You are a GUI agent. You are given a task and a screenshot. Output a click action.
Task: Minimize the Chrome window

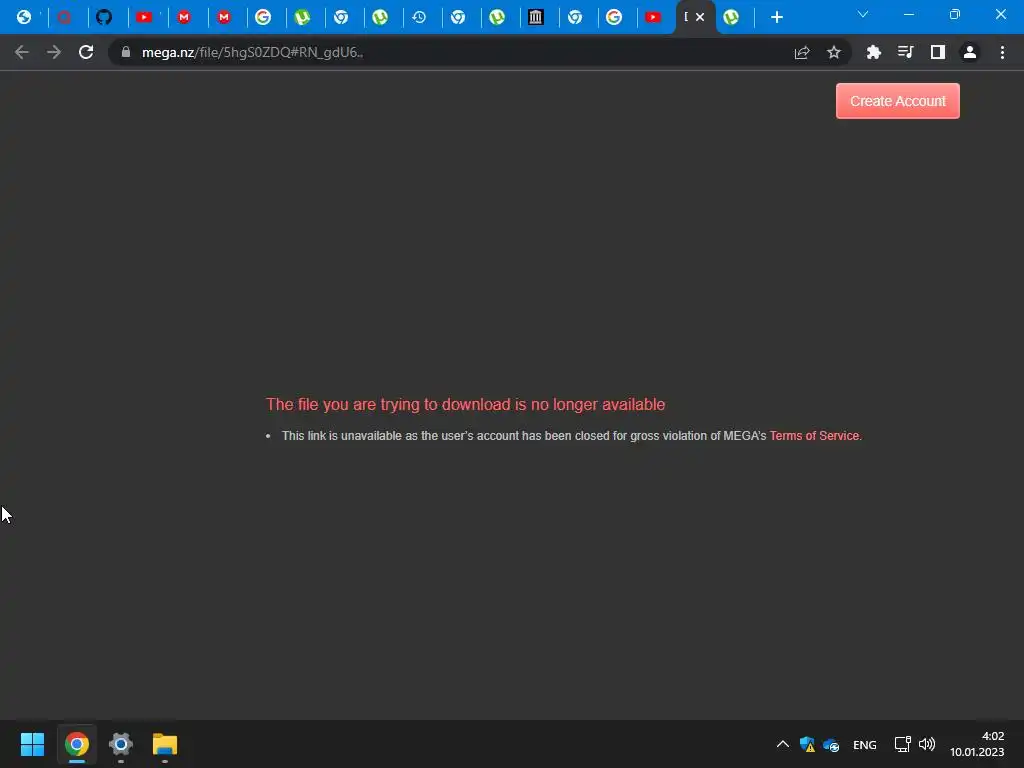click(x=908, y=14)
